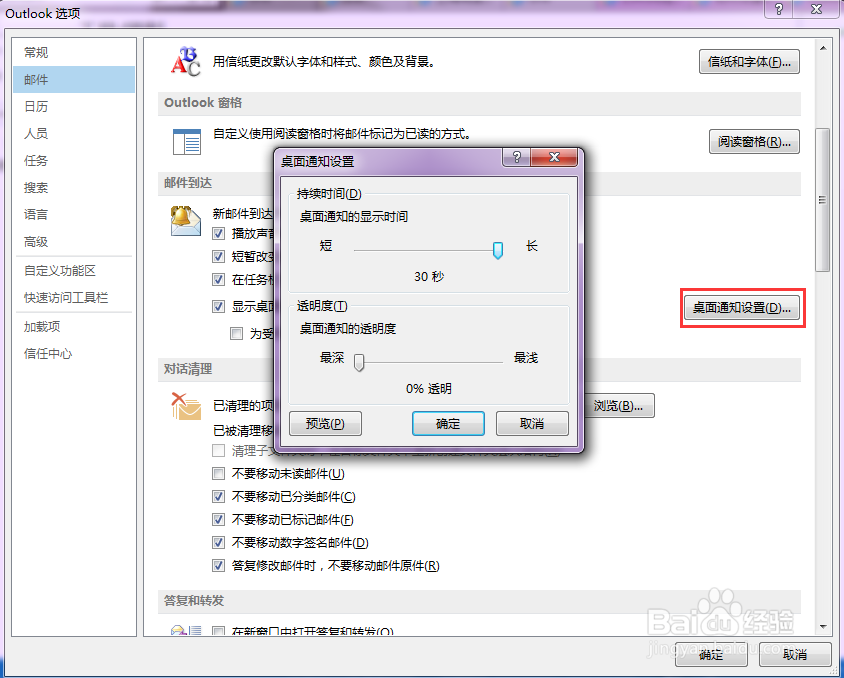Uncheck 不要移动已标记邮件(F)
This screenshot has width=844, height=678.
pyautogui.click(x=219, y=520)
